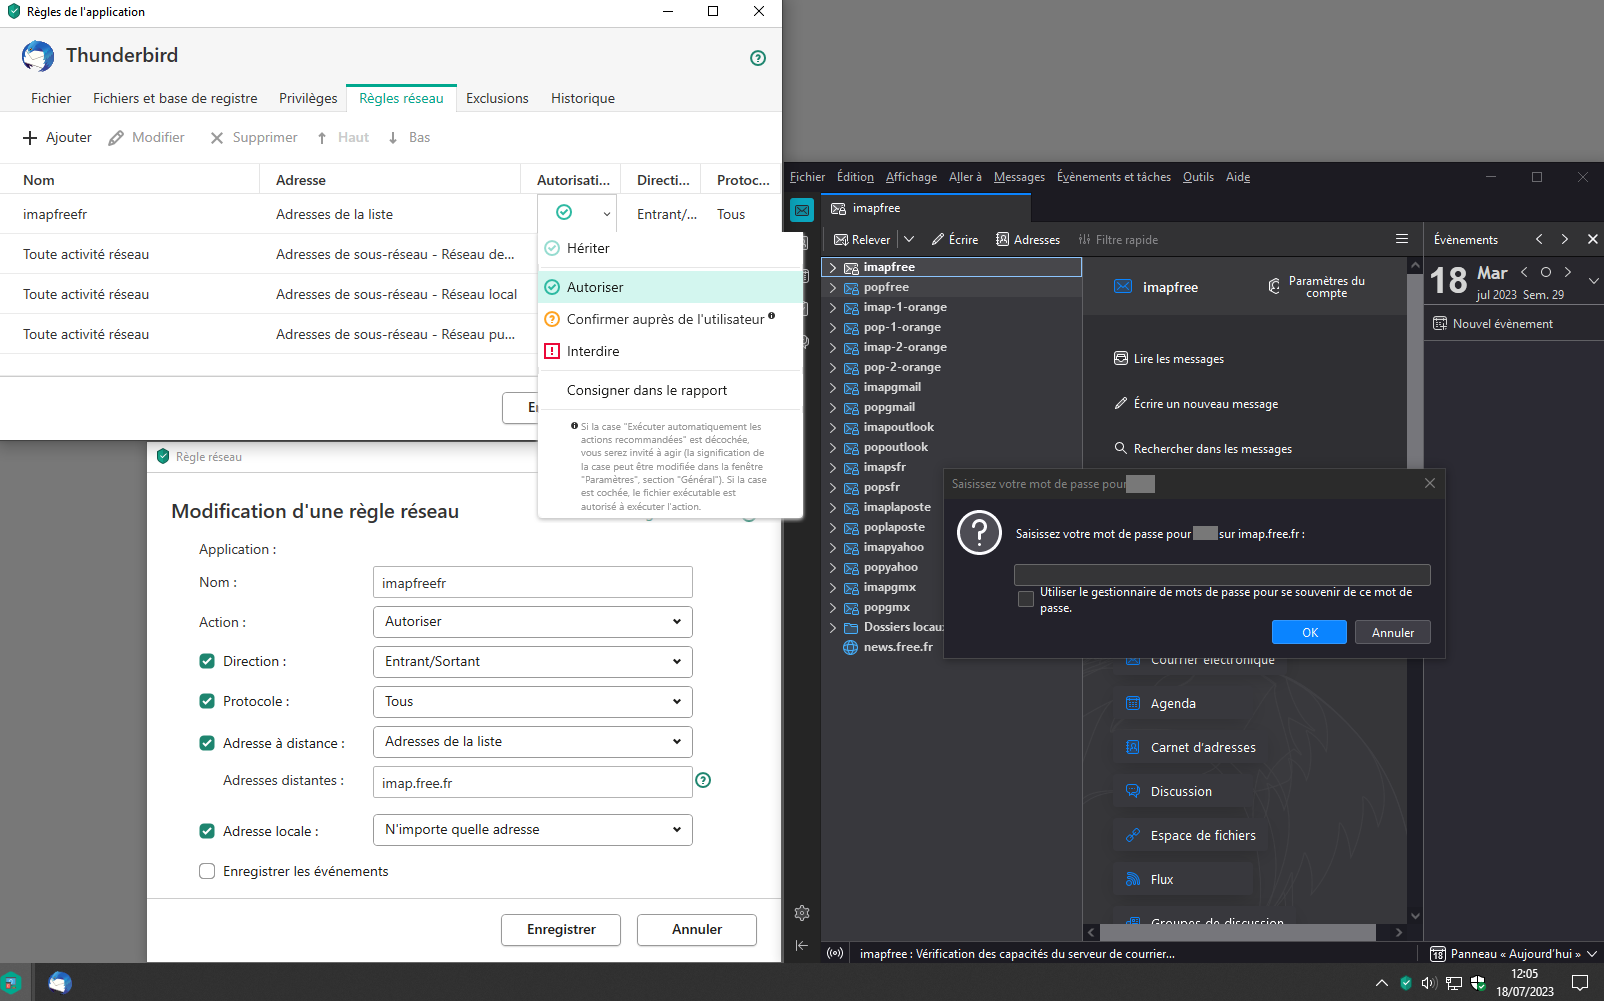
Task: Uncheck the Direction checkbox
Action: pyautogui.click(x=207, y=661)
